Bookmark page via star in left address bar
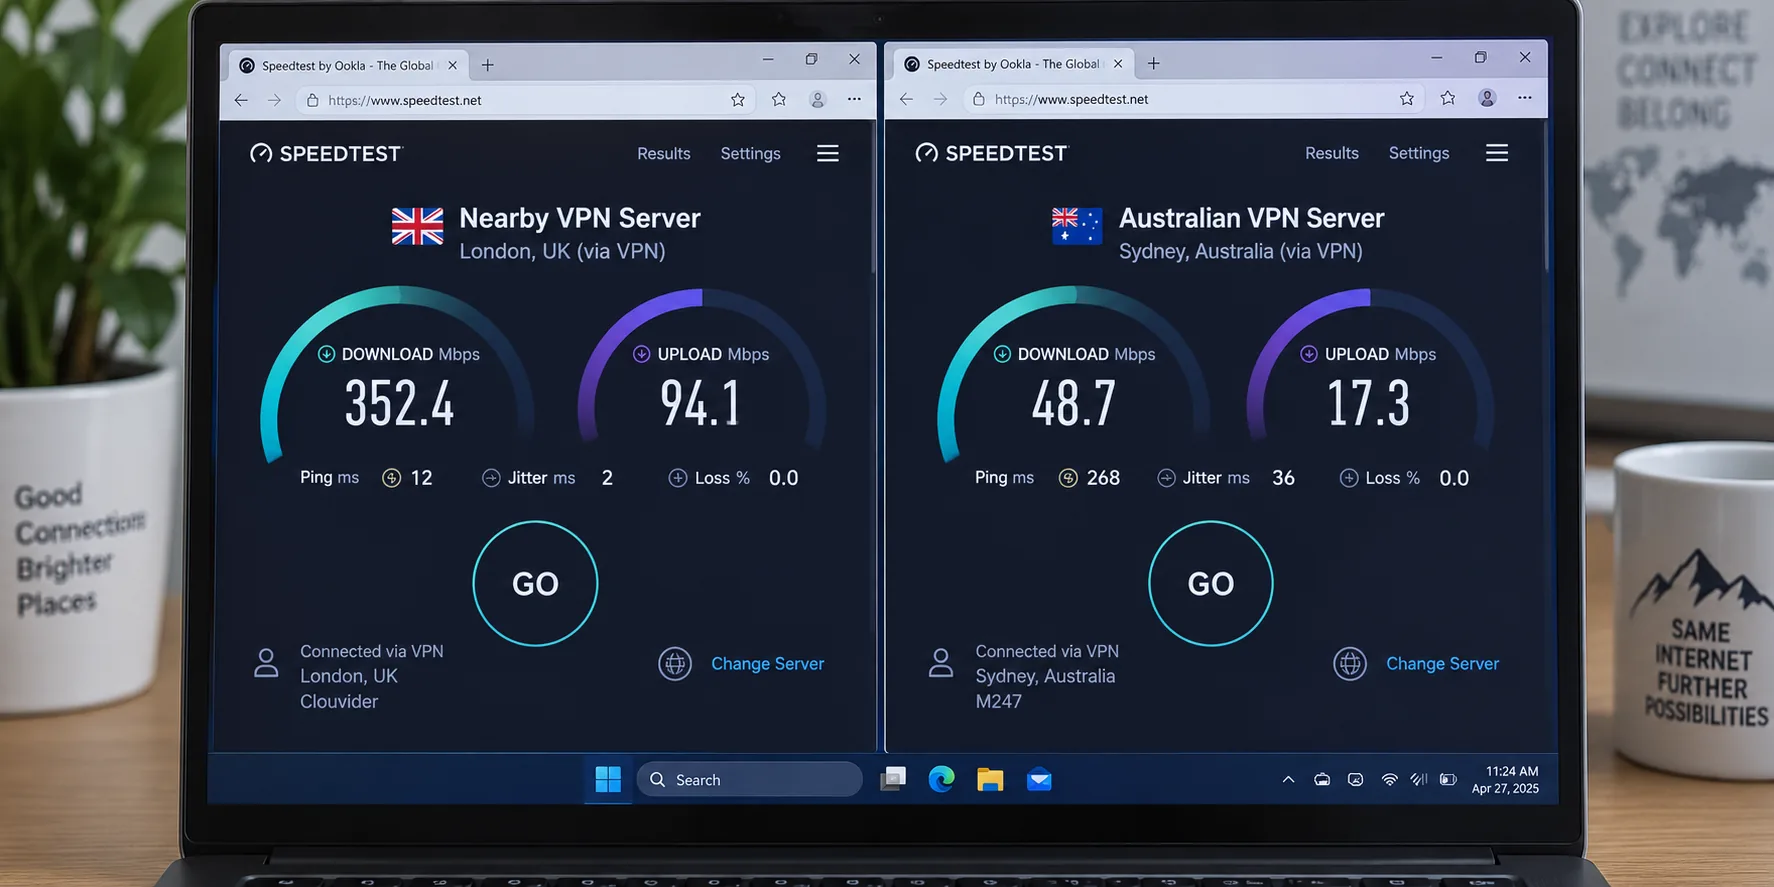The height and width of the screenshot is (887, 1774). pos(738,100)
